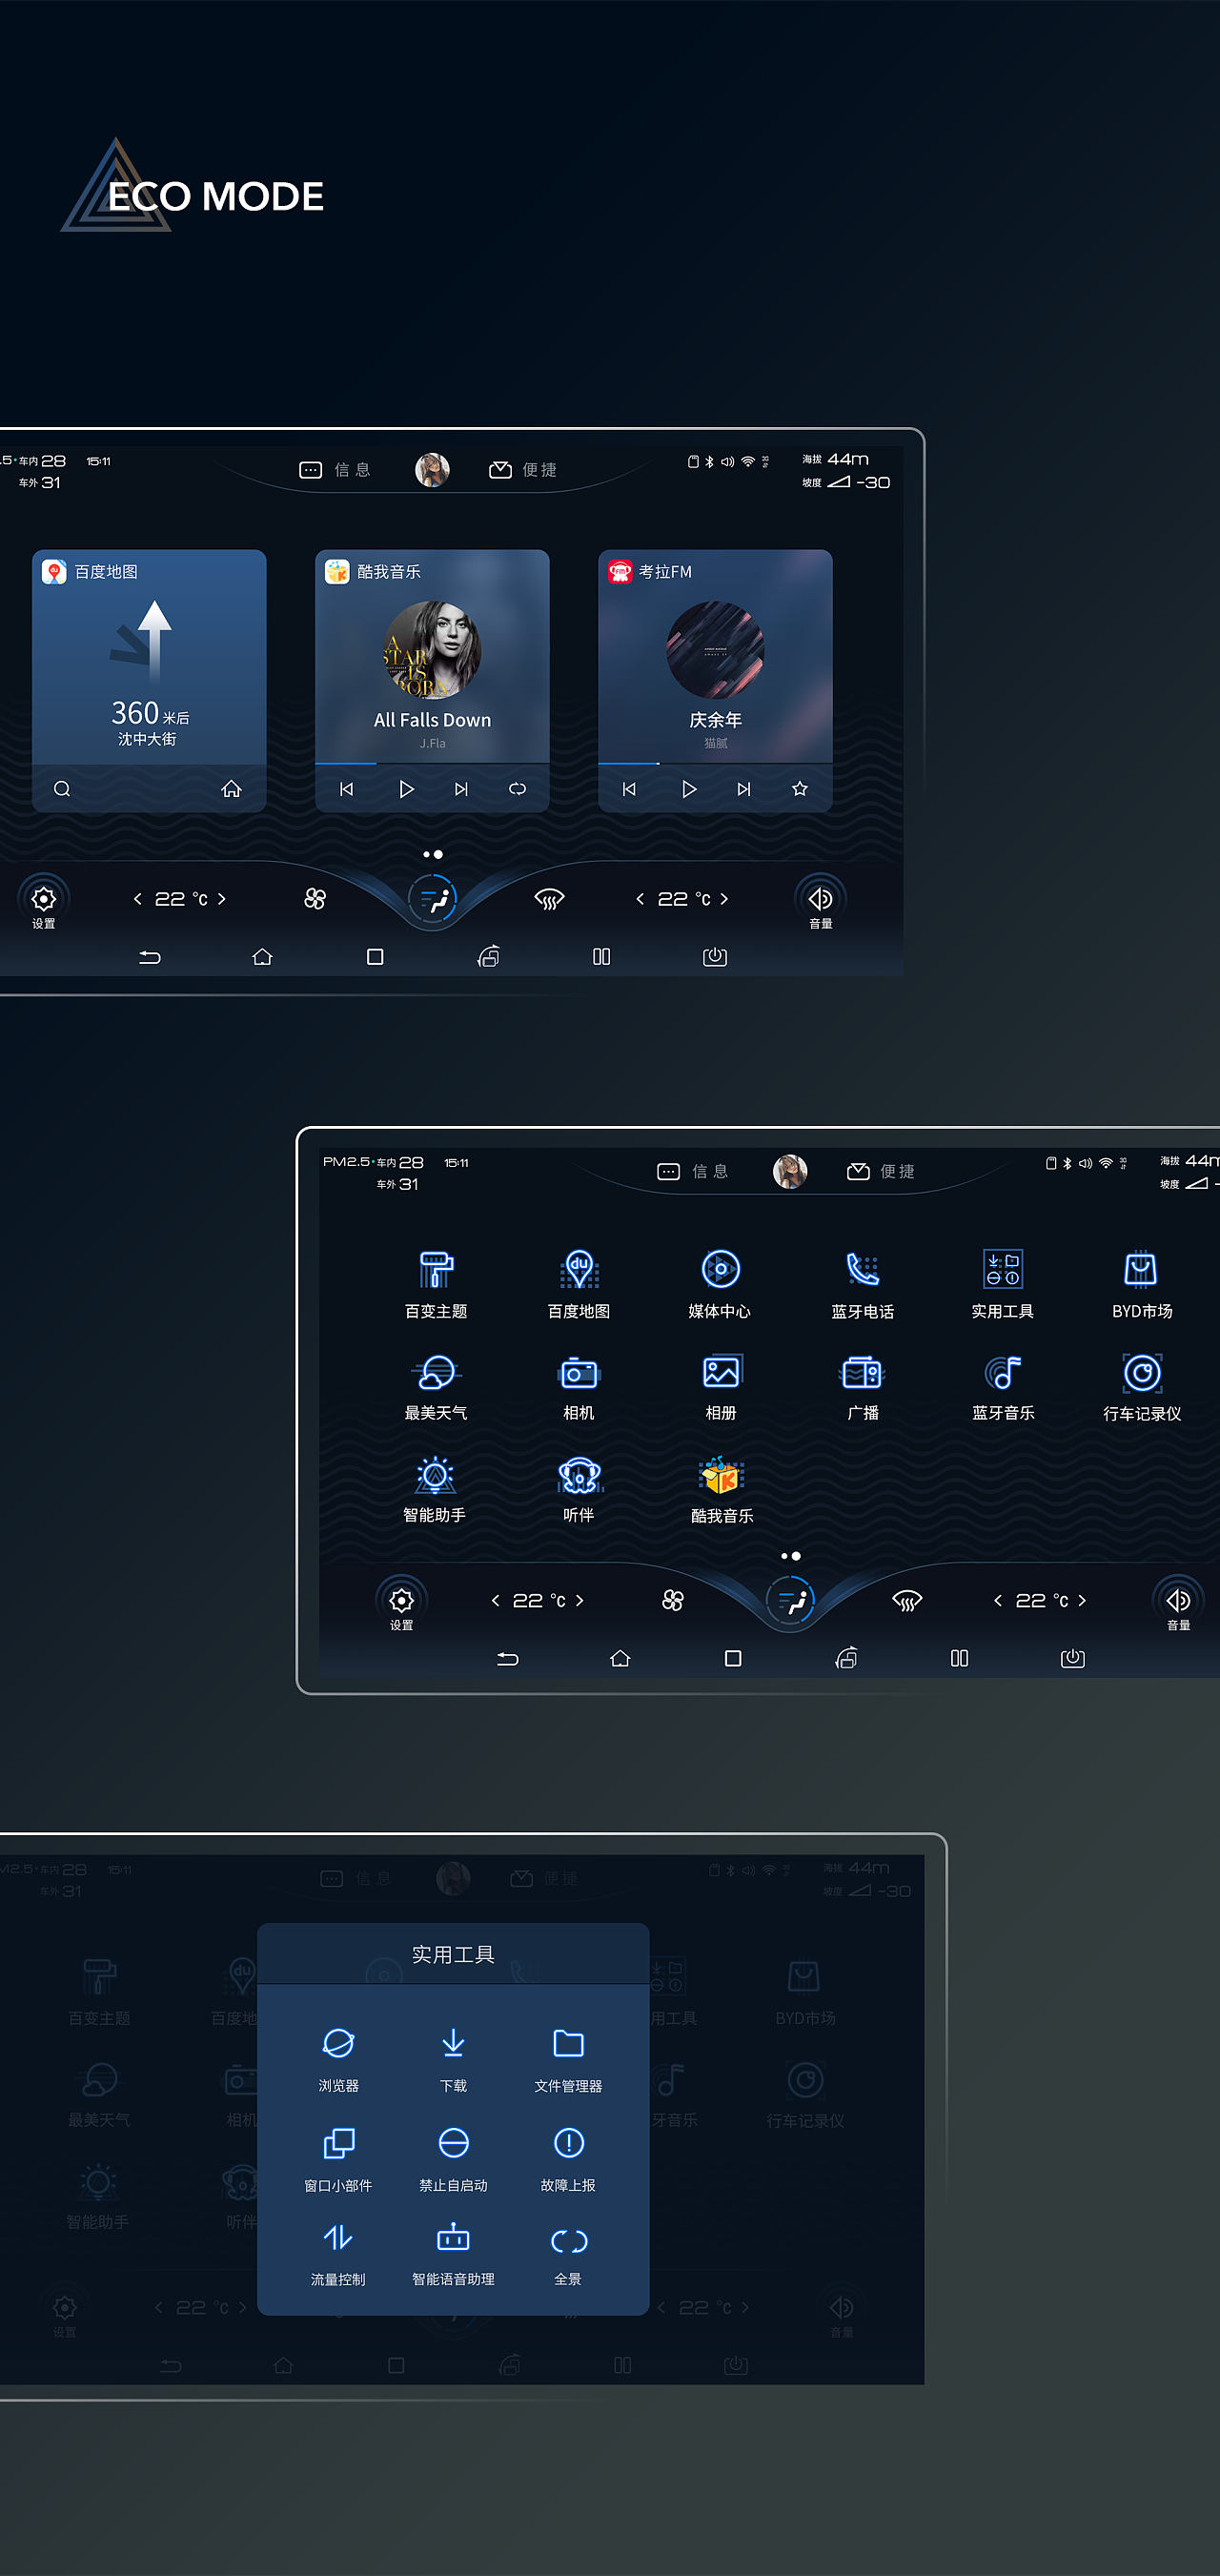
Task: Open 听伴 audio app
Action: click(x=579, y=1489)
